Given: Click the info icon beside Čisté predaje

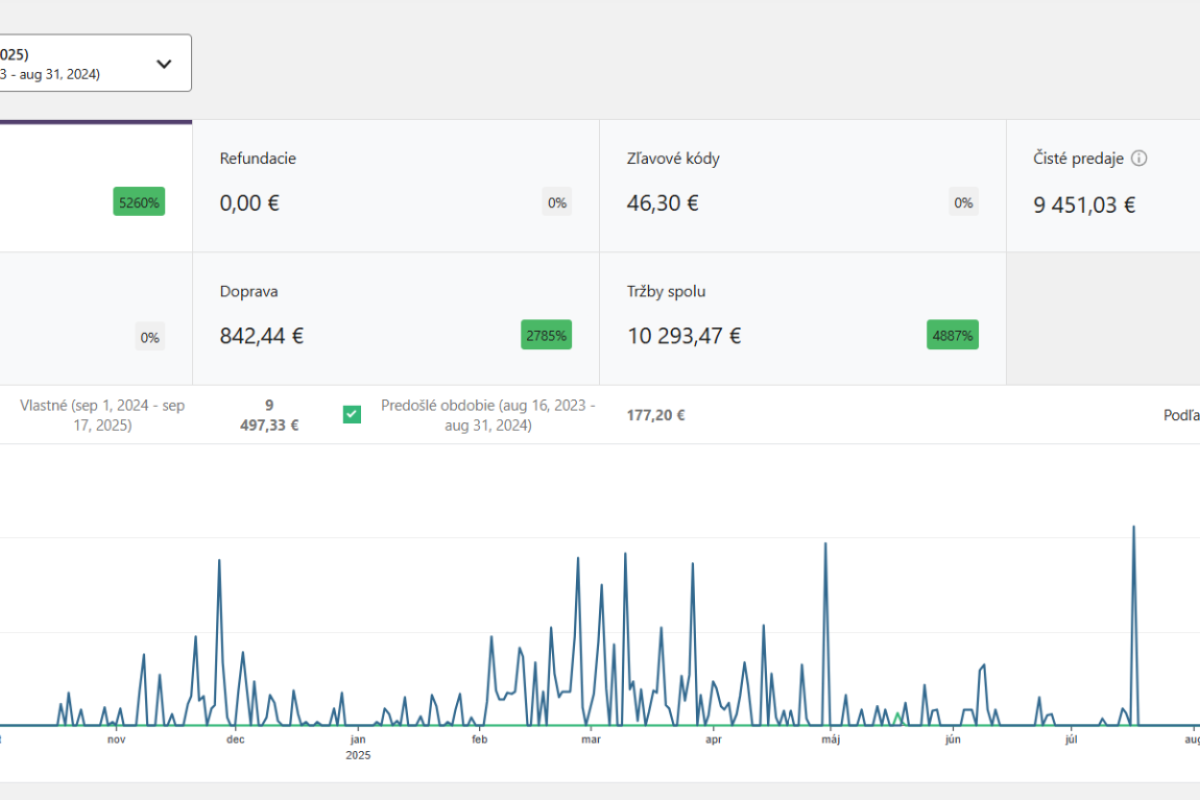Looking at the screenshot, I should [1139, 158].
